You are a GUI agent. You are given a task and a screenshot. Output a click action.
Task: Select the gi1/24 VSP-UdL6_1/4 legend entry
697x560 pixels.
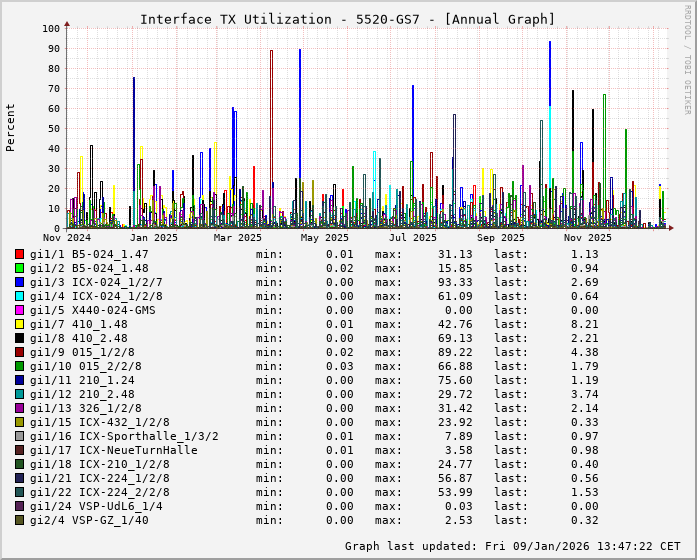pyautogui.click(x=96, y=506)
